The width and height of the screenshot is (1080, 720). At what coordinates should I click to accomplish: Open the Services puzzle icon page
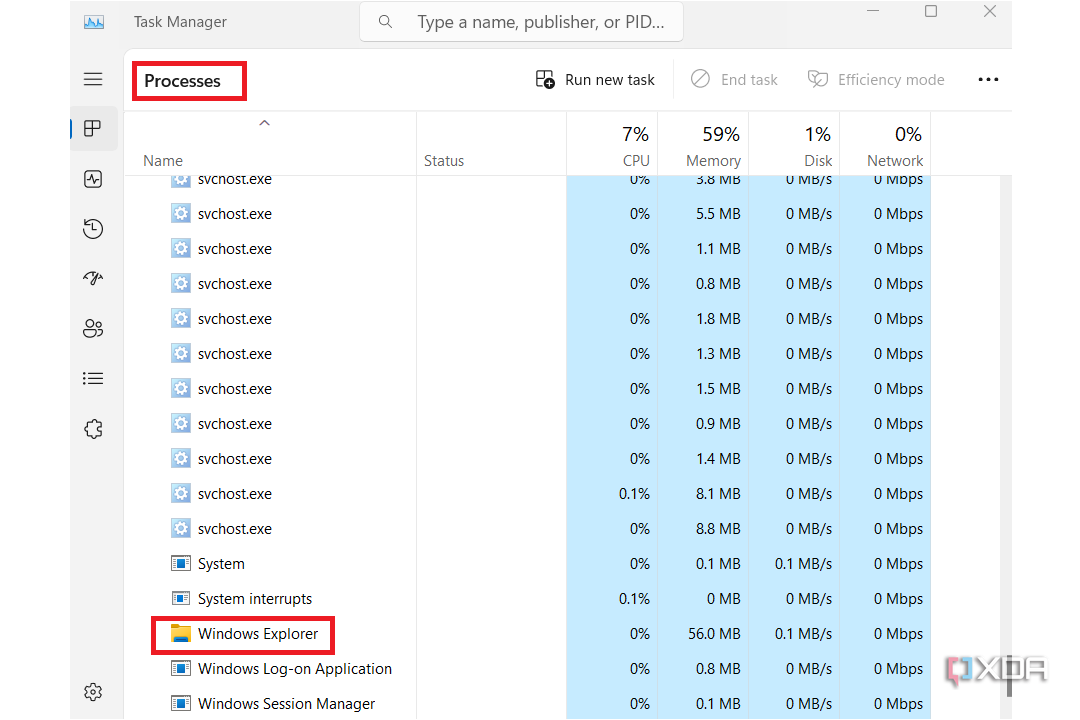point(93,429)
